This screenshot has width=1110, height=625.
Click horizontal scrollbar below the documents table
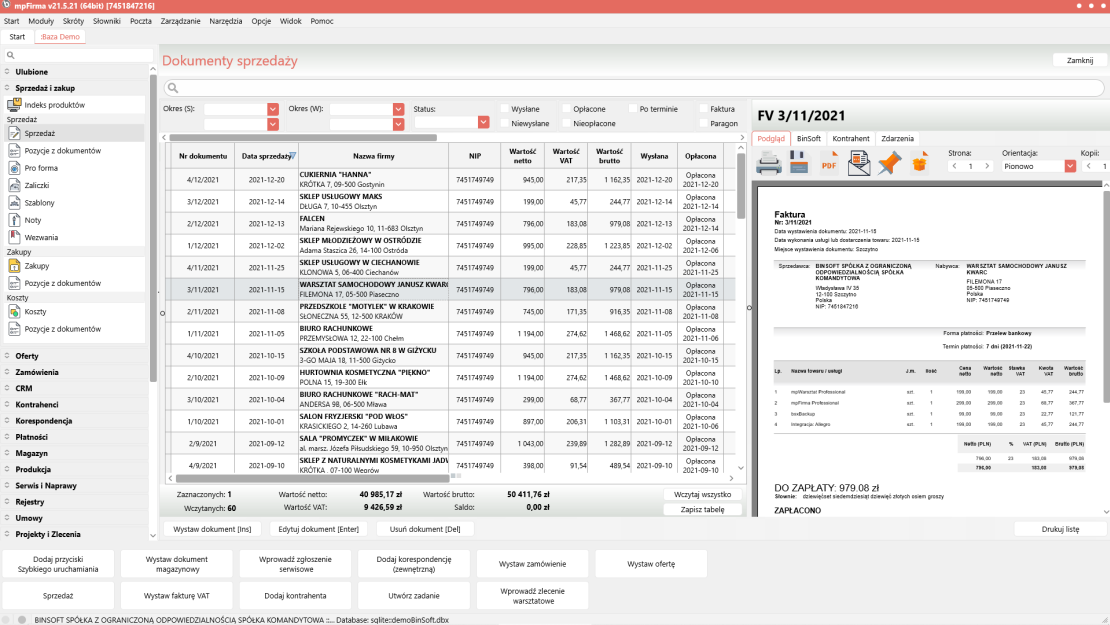pyautogui.click(x=312, y=478)
